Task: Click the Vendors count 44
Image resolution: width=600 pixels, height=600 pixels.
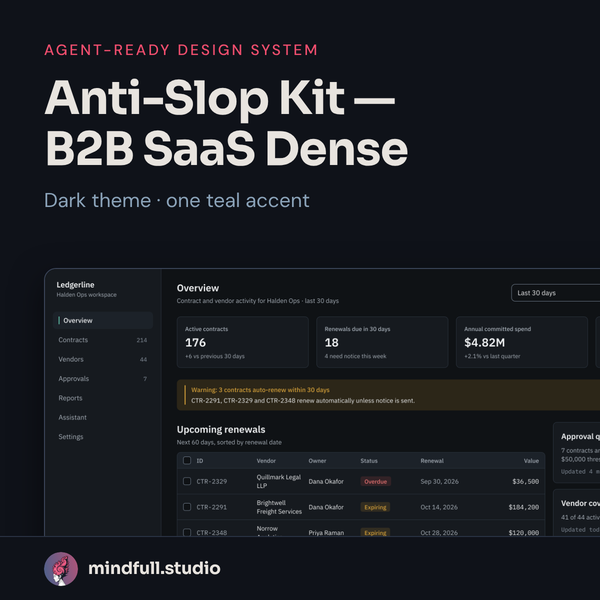Action: [x=143, y=360]
